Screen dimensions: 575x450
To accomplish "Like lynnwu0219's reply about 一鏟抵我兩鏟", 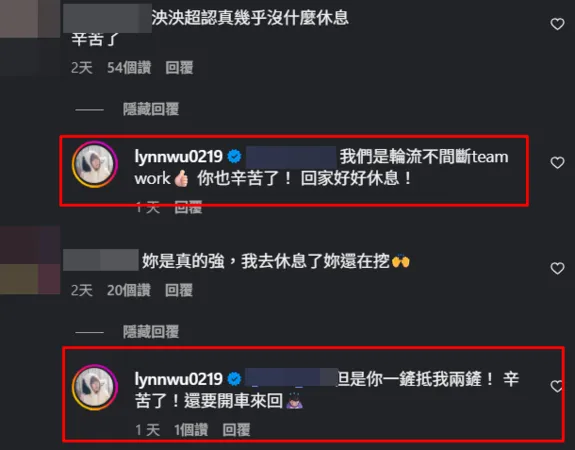I will [557, 386].
